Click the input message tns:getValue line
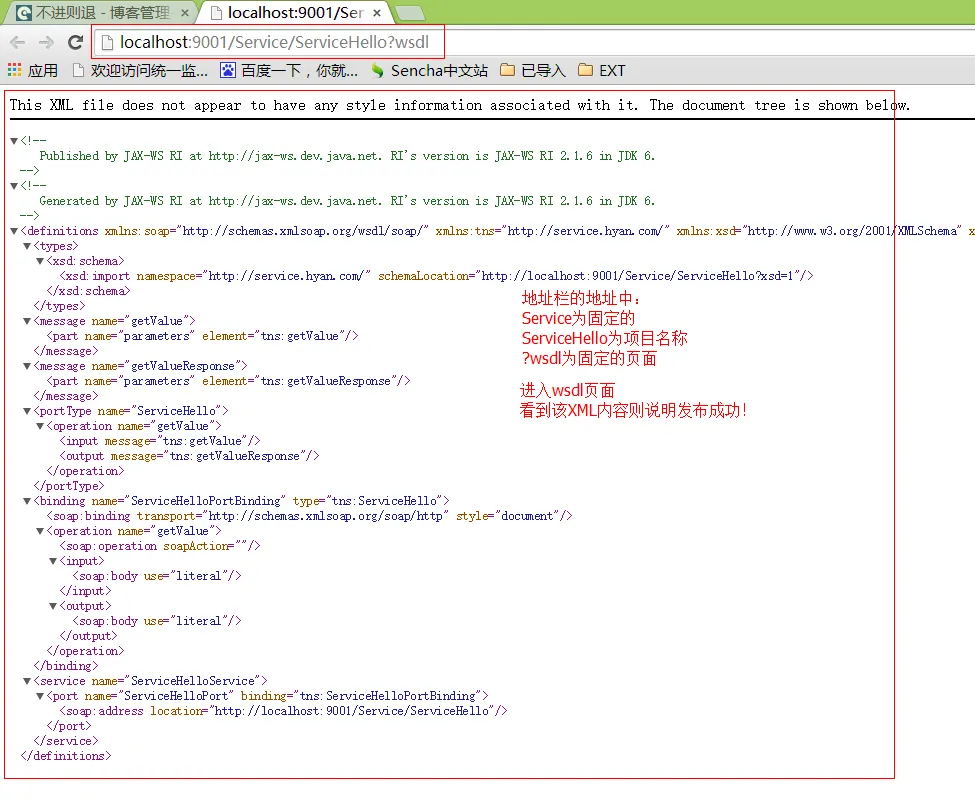This screenshot has height=799, width=975. coord(160,441)
